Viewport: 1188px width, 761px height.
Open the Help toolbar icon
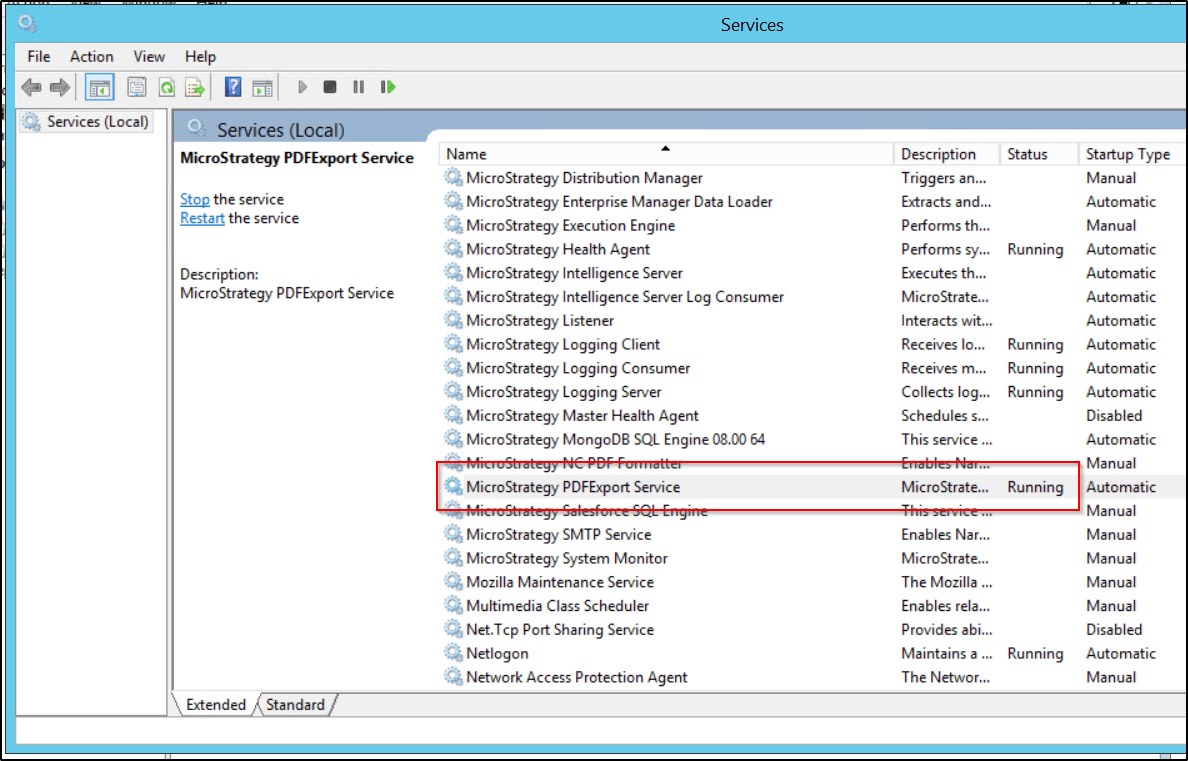click(x=233, y=87)
